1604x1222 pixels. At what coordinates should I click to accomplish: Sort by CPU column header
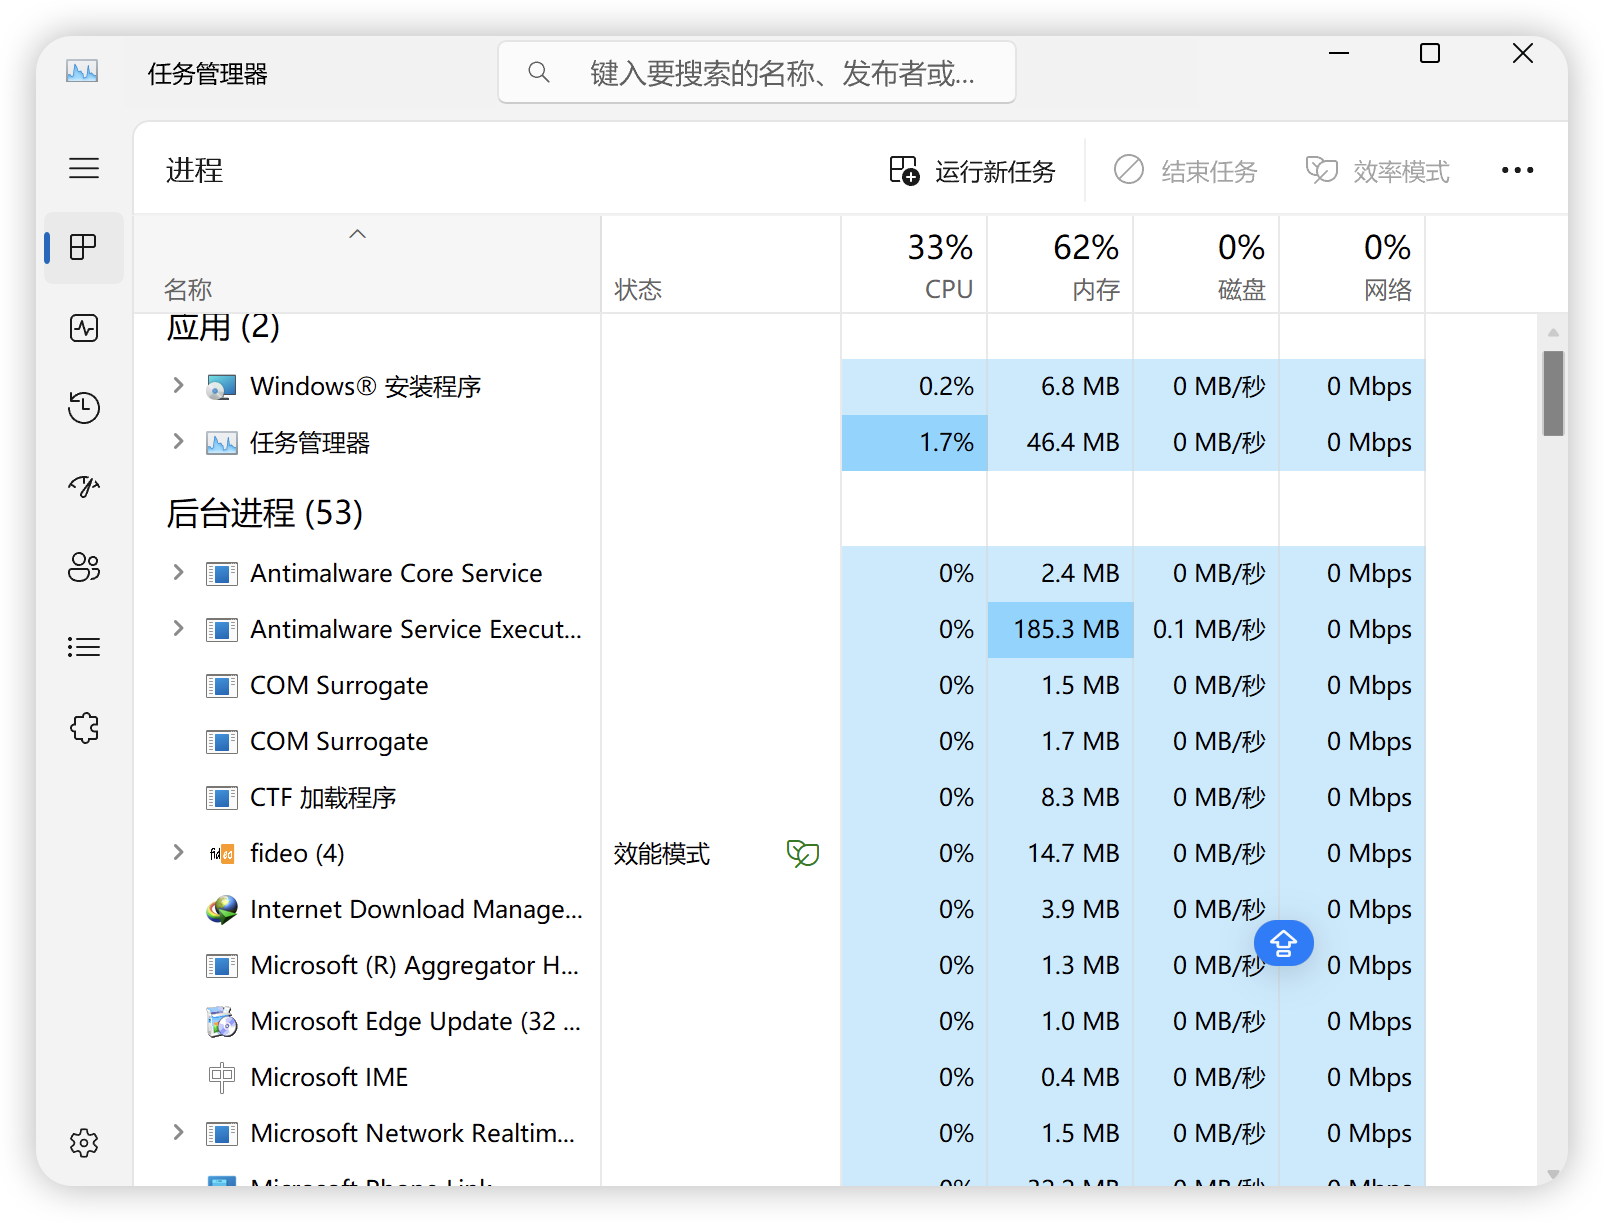click(x=914, y=265)
